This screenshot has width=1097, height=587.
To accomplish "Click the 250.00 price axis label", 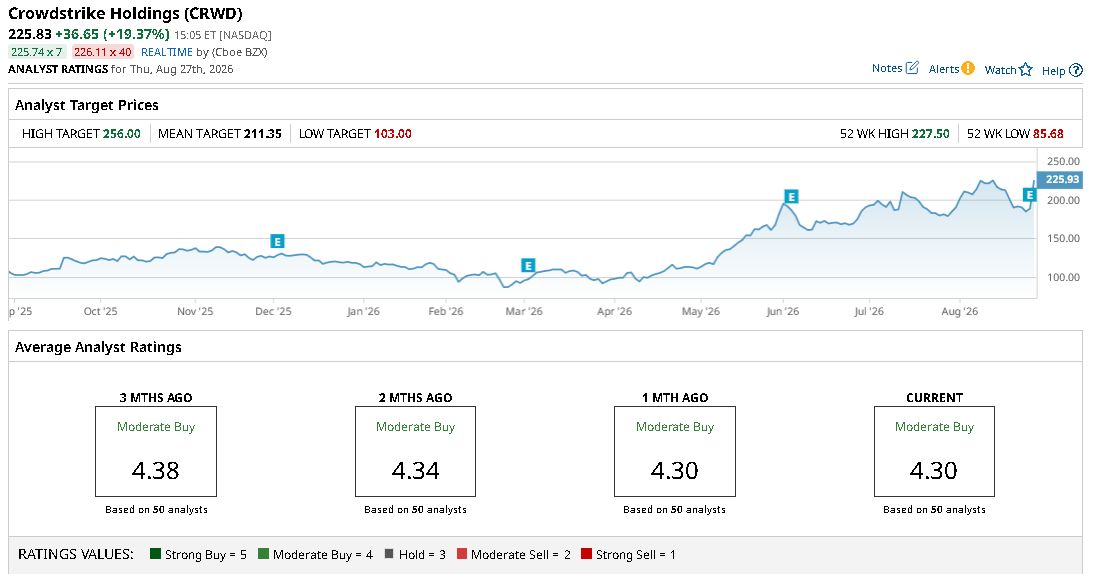I will tap(1063, 161).
